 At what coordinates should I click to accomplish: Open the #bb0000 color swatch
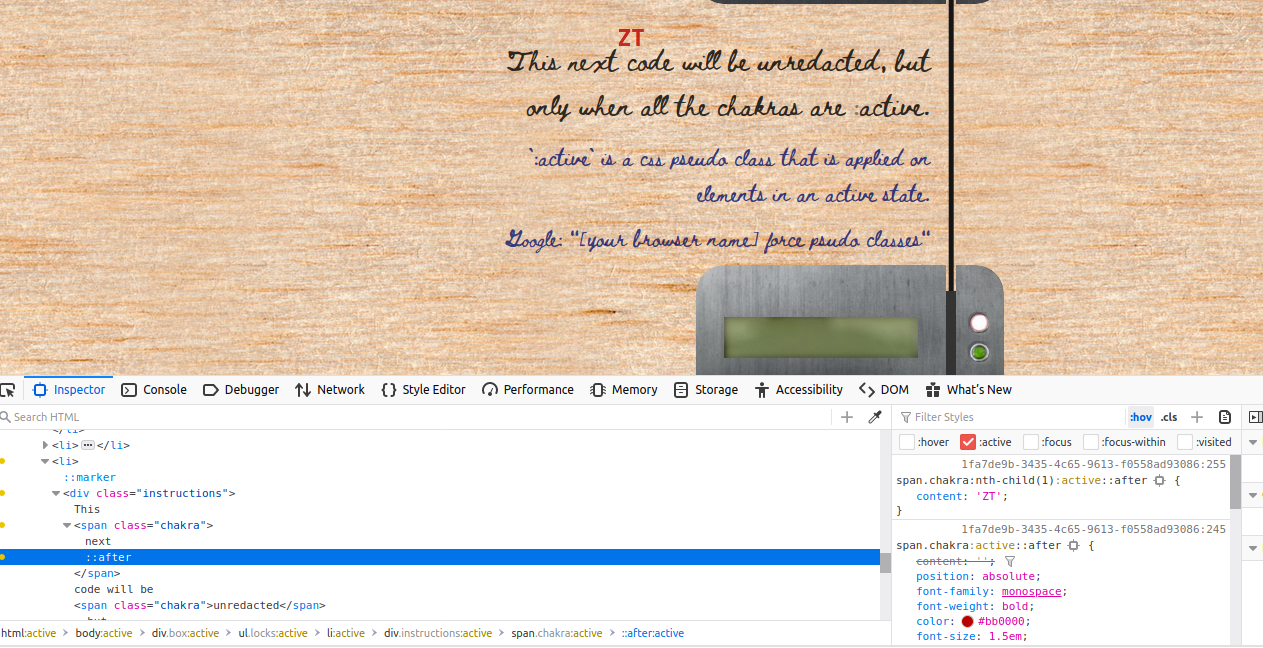(x=967, y=622)
